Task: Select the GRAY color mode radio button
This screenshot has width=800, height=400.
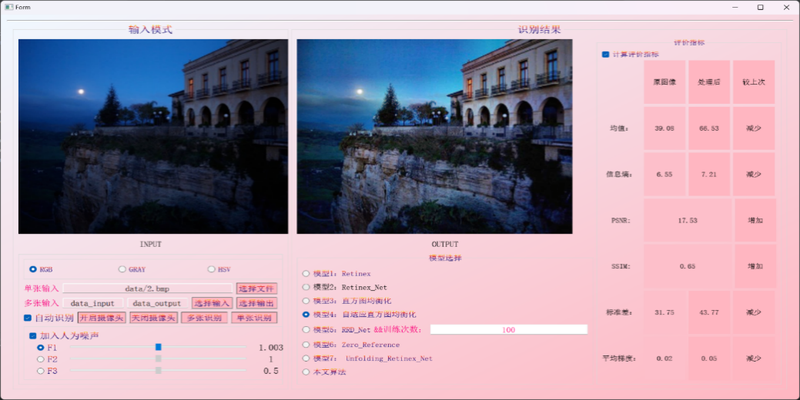Action: pos(122,269)
